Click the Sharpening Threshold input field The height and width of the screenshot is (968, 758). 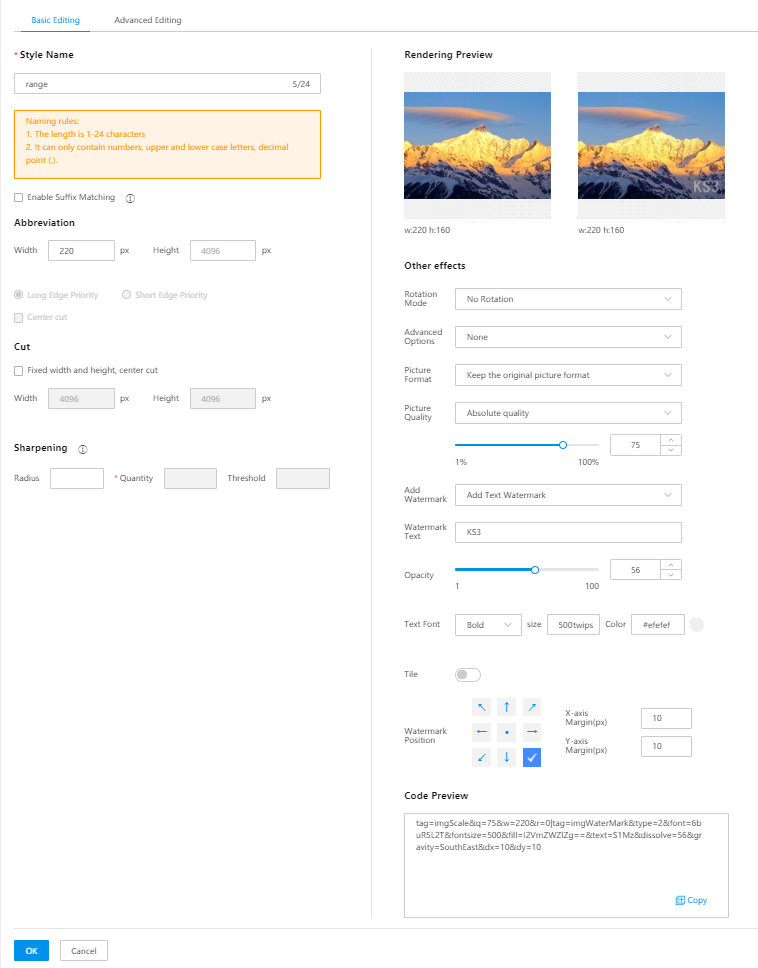tap(303, 478)
